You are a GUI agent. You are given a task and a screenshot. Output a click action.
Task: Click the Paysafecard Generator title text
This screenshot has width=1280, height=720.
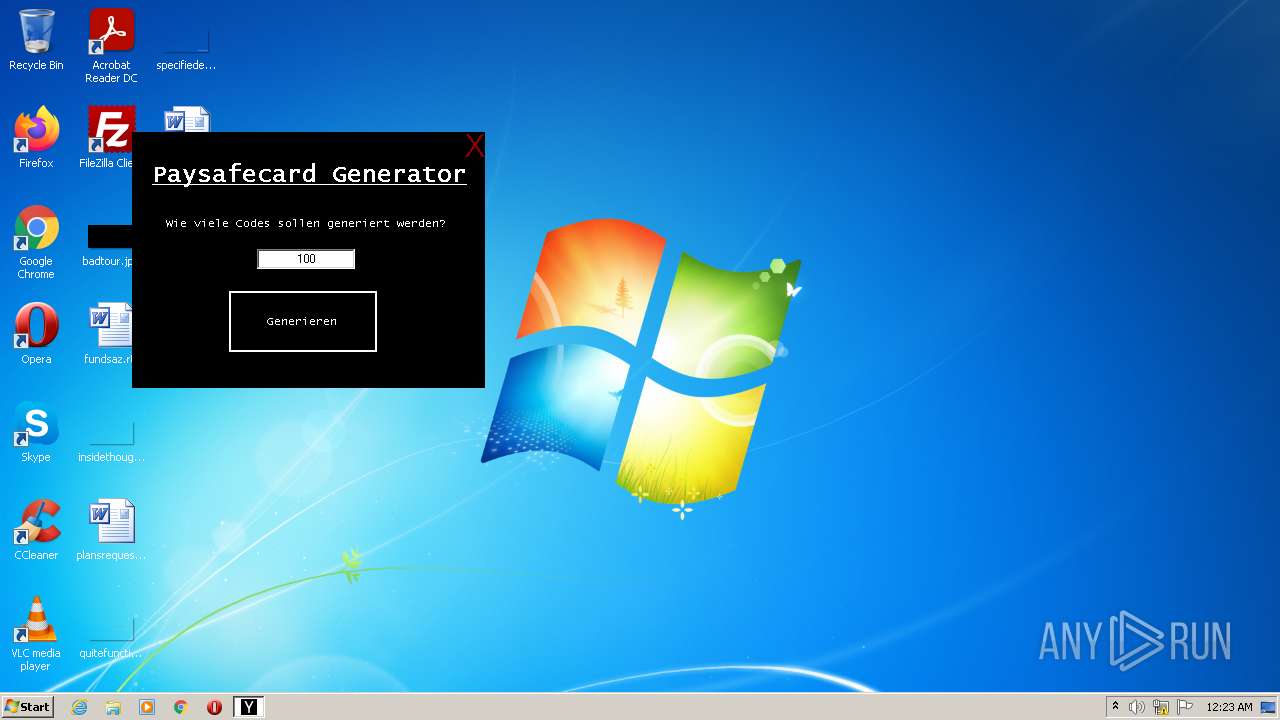click(309, 174)
